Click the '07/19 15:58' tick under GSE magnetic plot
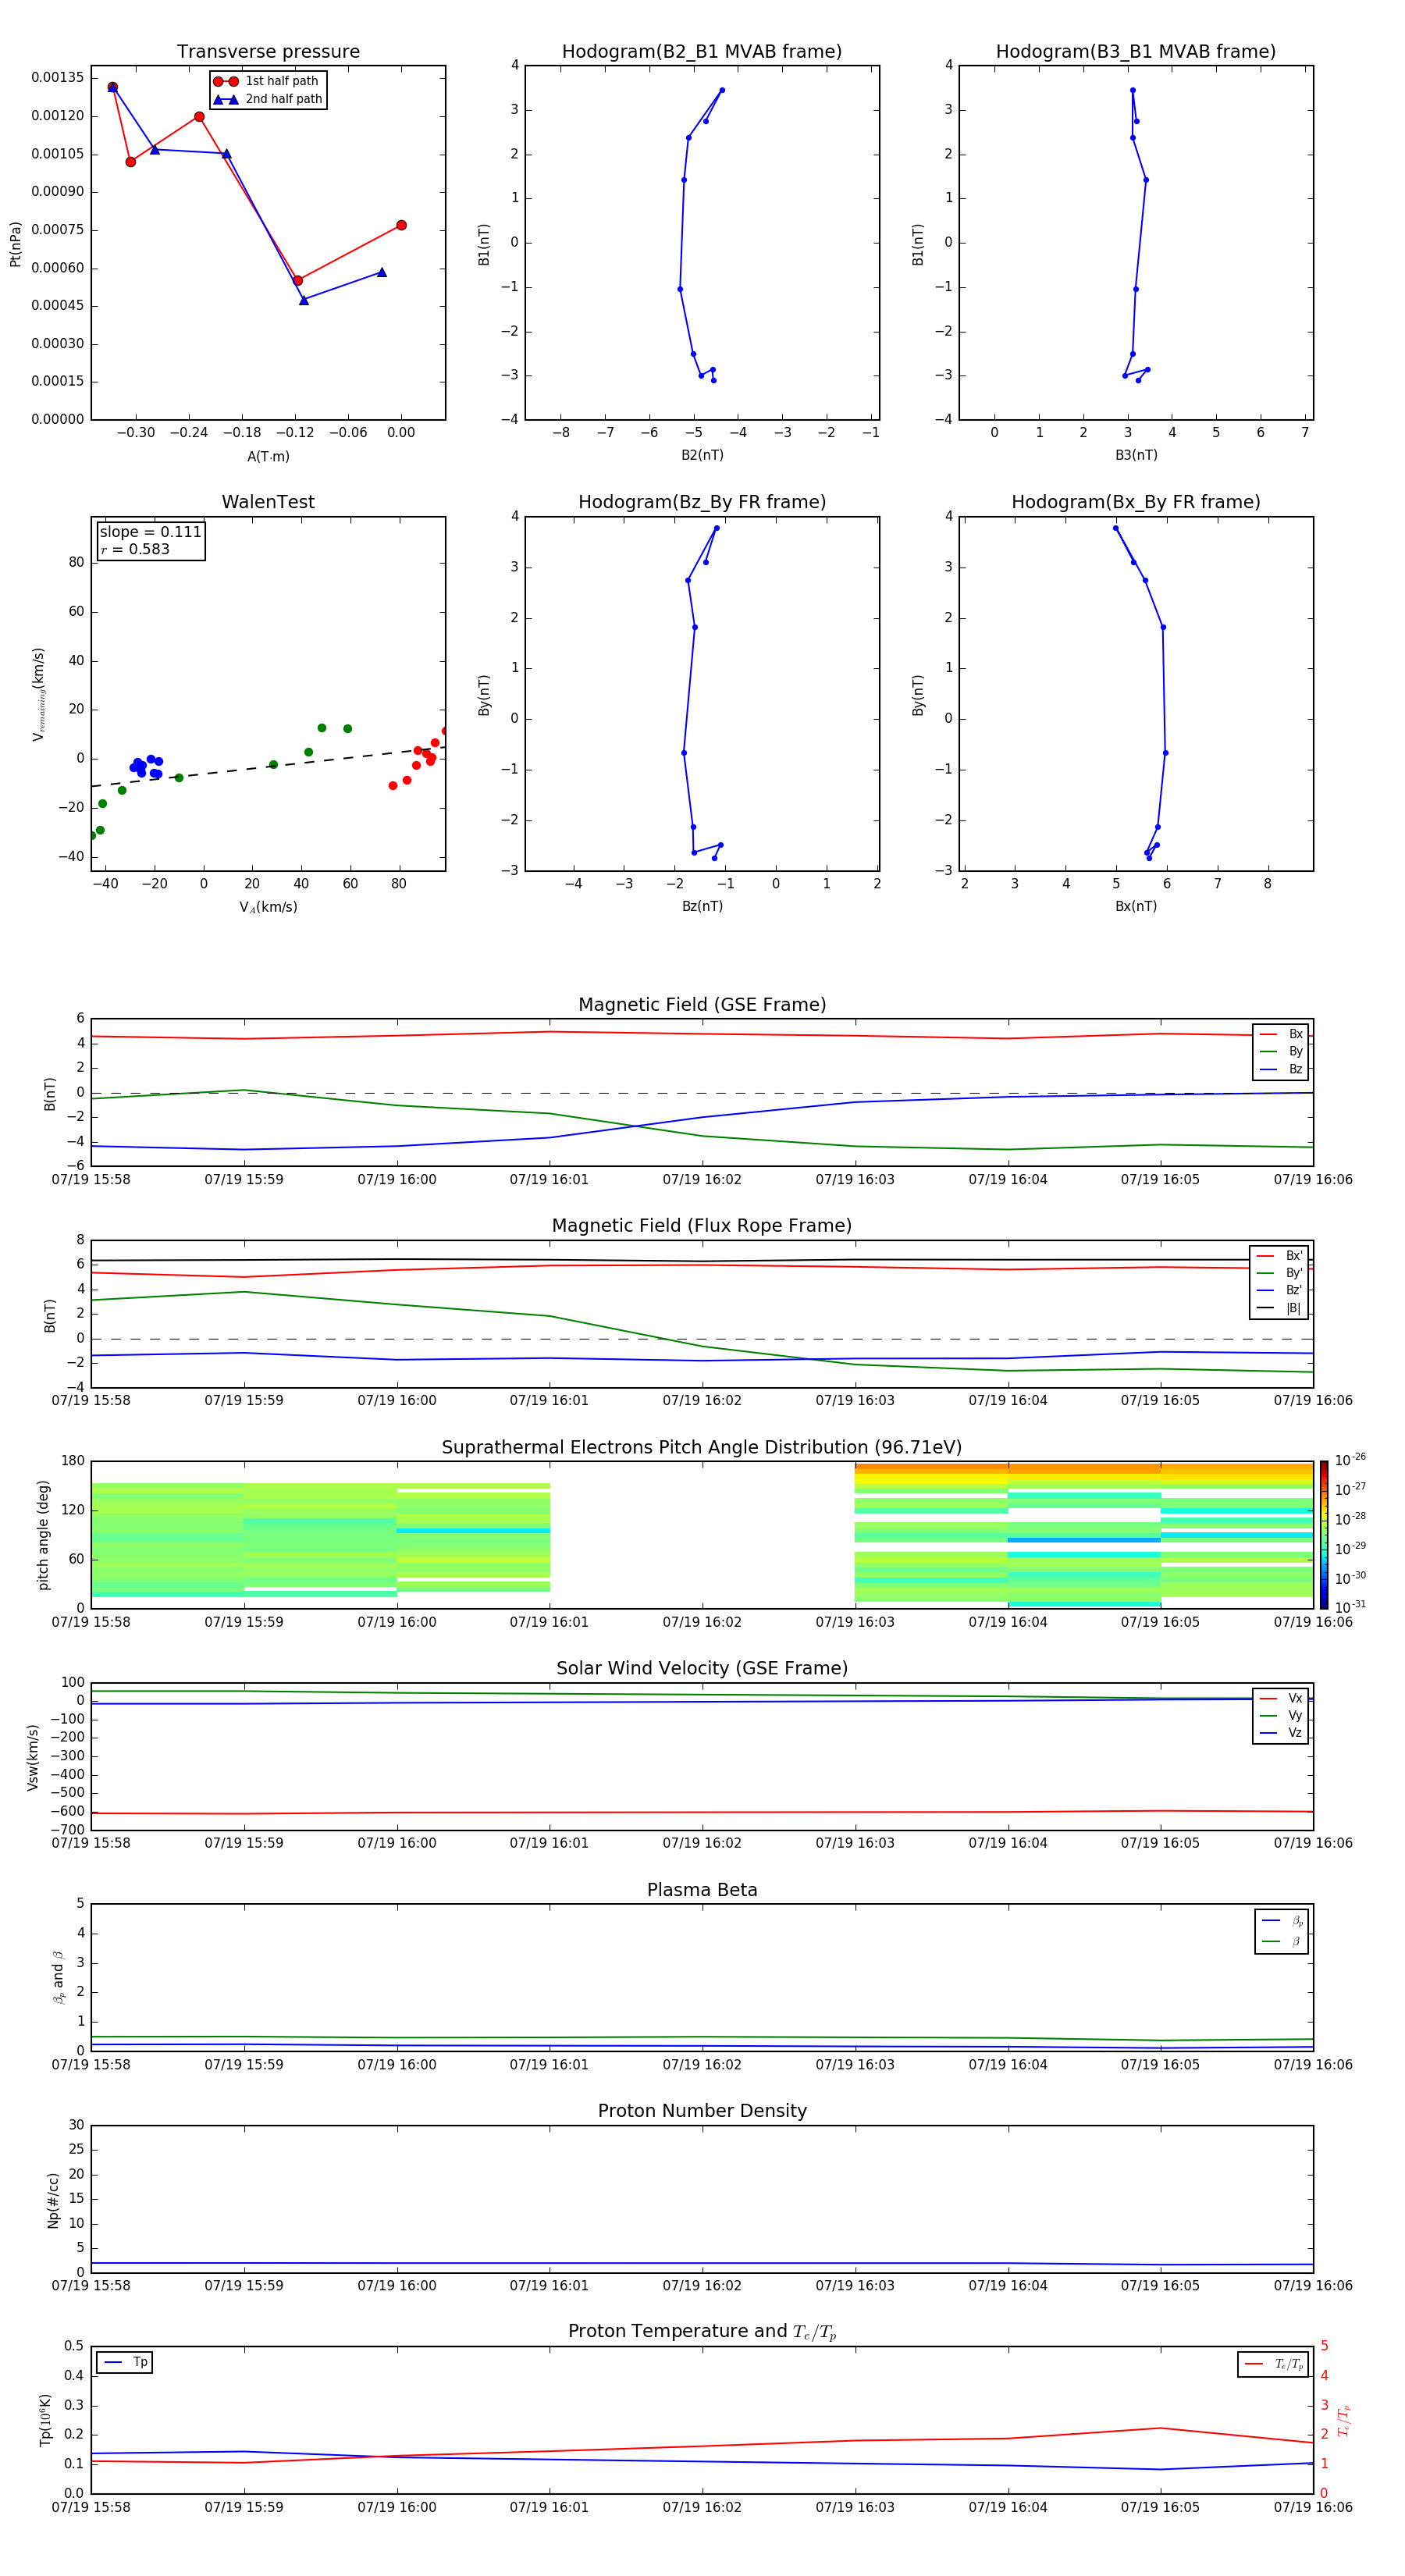The width and height of the screenshot is (1405, 2576). tap(91, 1180)
